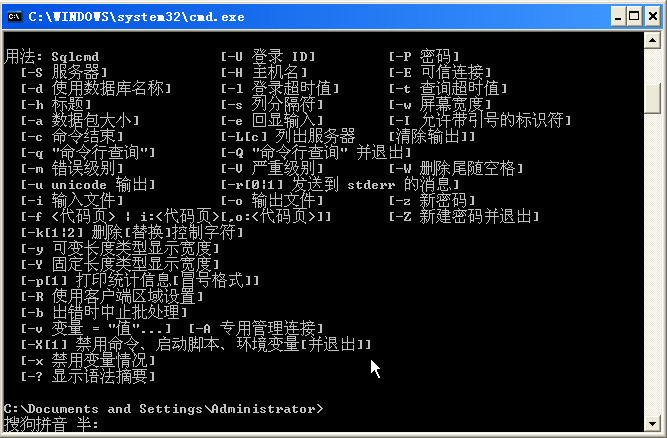Click the [-Z 新建密码并退出] option text

click(x=464, y=216)
